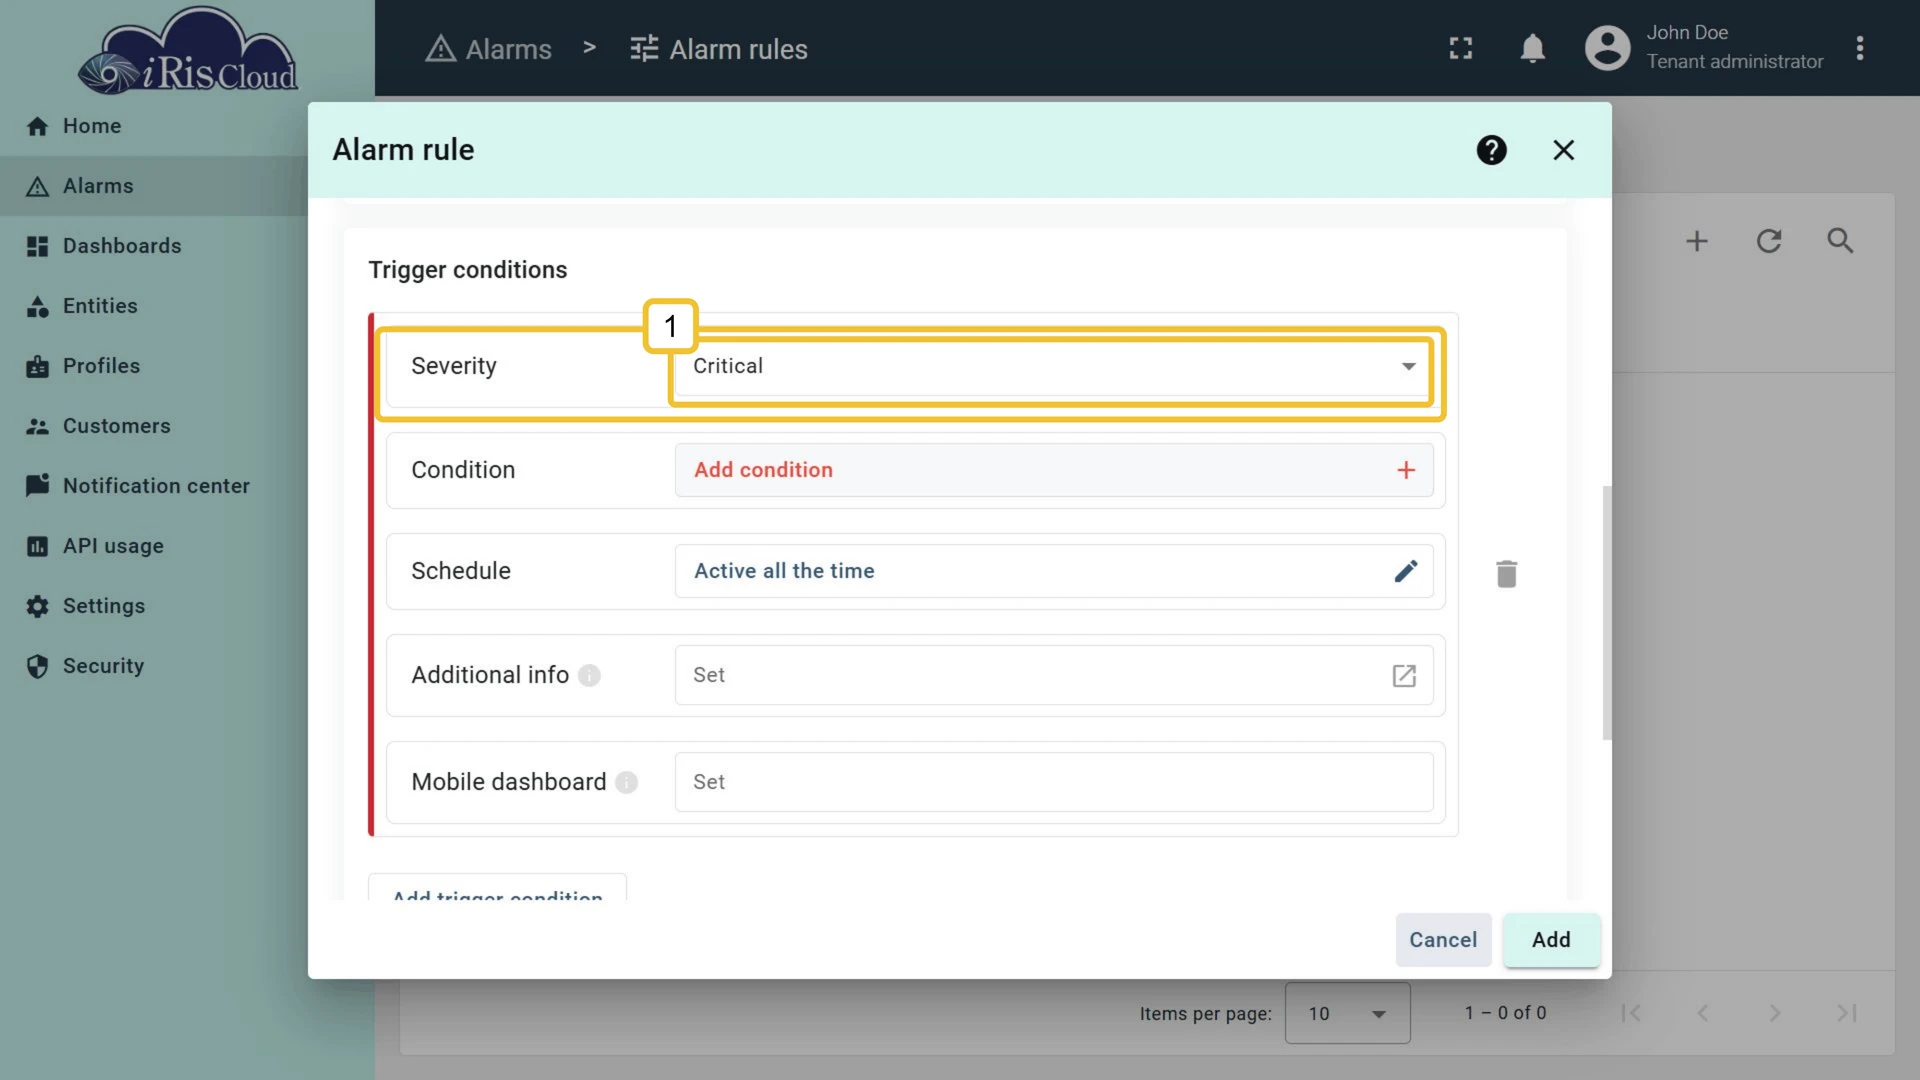
Task: Add new alarm rule plus icon
Action: coord(1697,241)
